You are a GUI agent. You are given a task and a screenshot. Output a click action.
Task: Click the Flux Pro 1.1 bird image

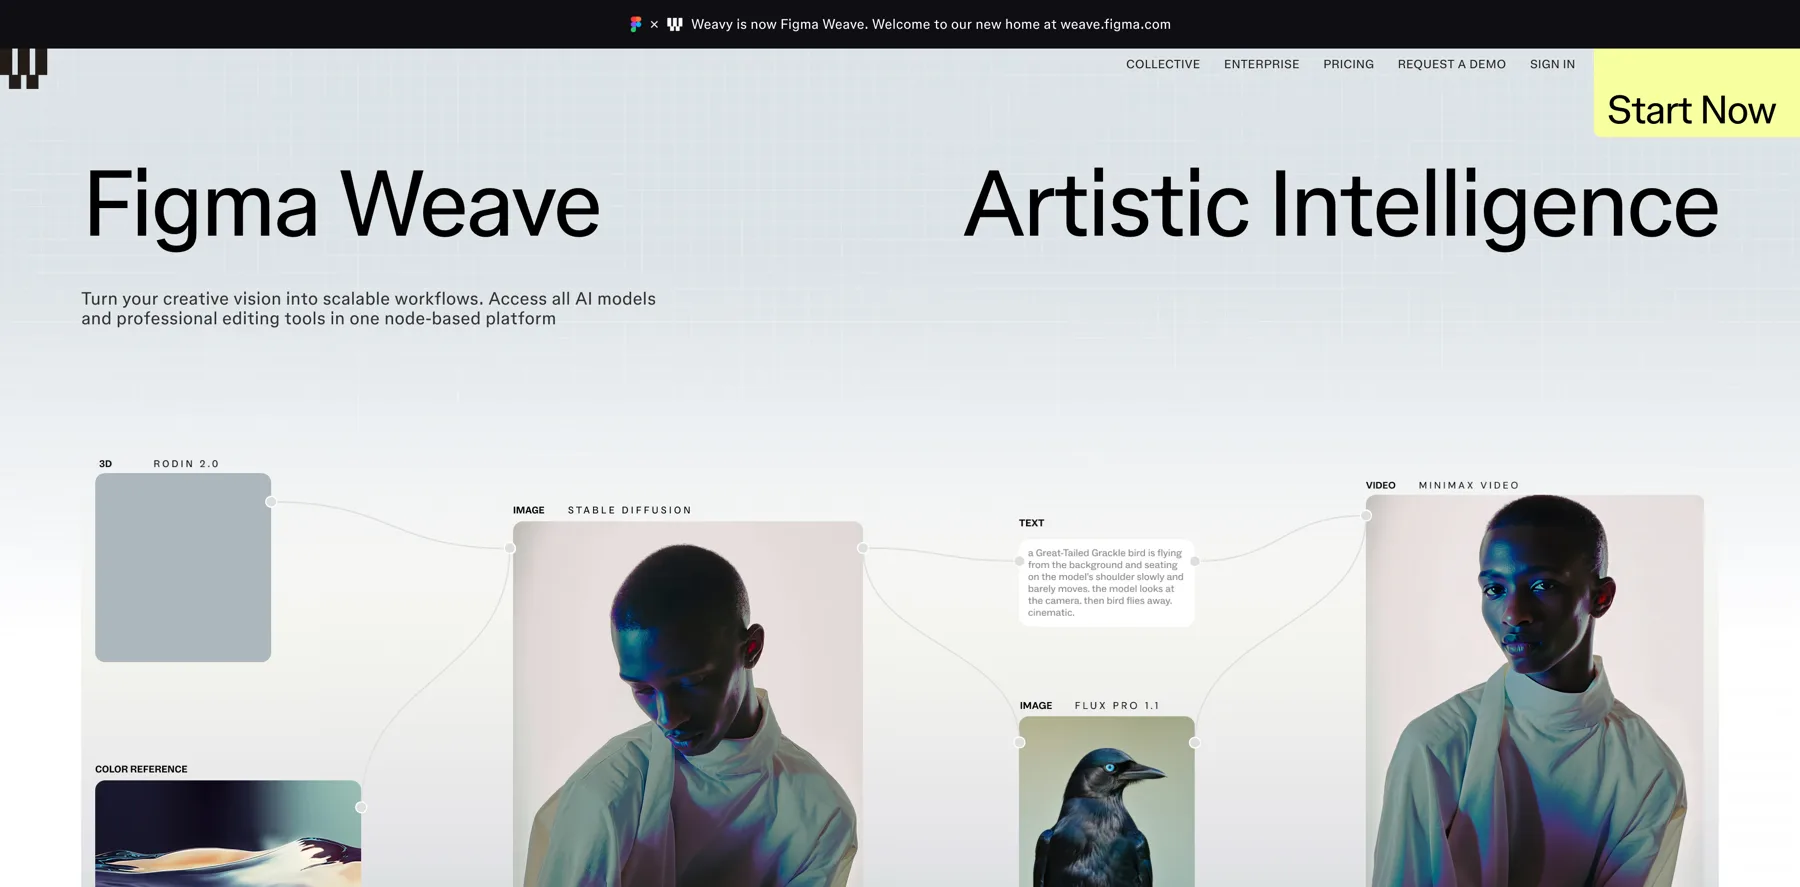pyautogui.click(x=1107, y=801)
